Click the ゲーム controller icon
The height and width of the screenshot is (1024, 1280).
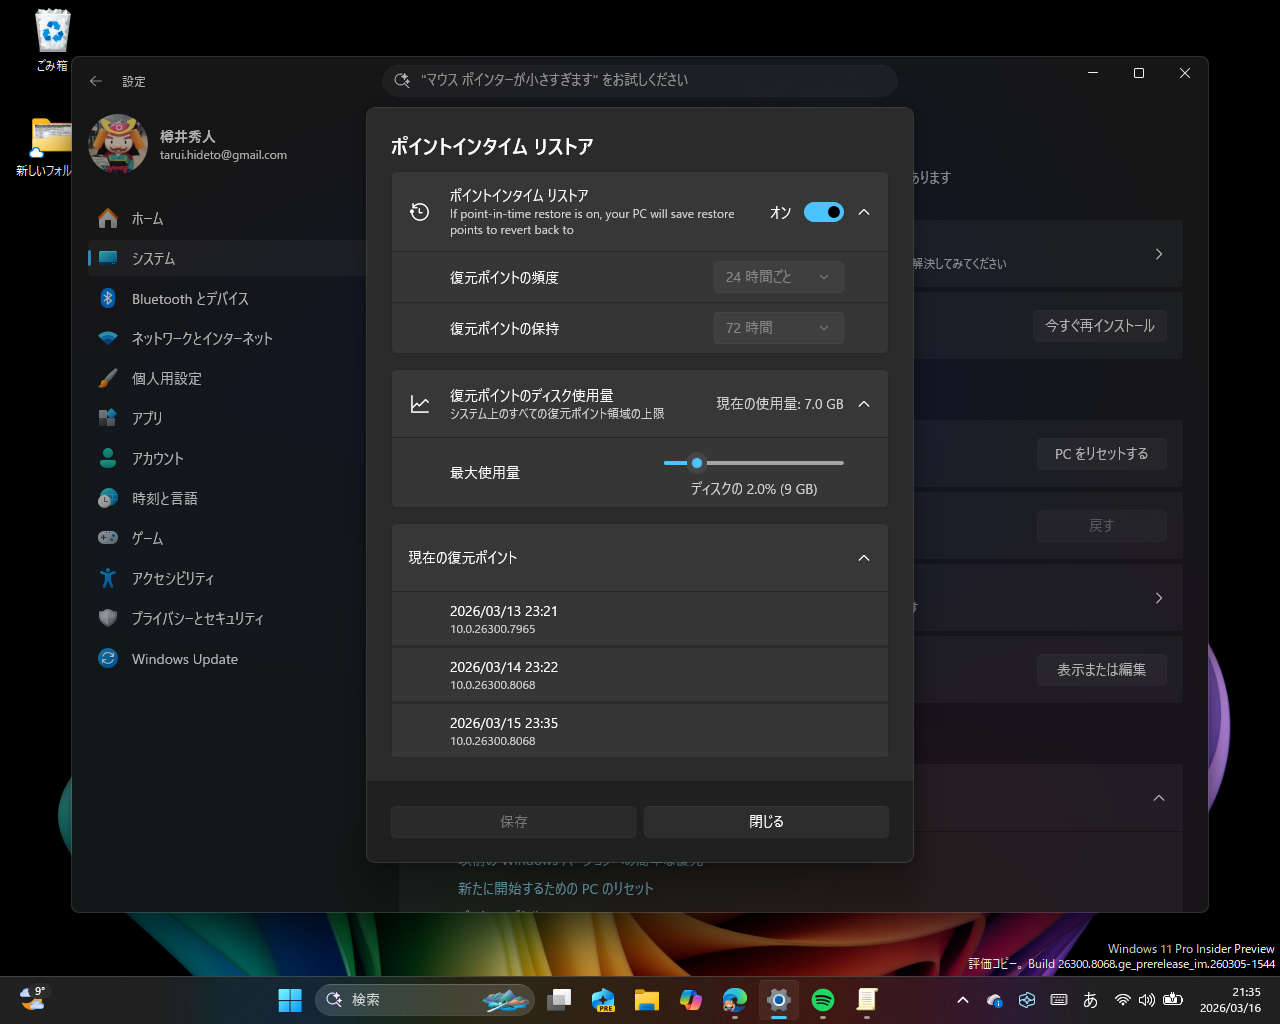(108, 538)
